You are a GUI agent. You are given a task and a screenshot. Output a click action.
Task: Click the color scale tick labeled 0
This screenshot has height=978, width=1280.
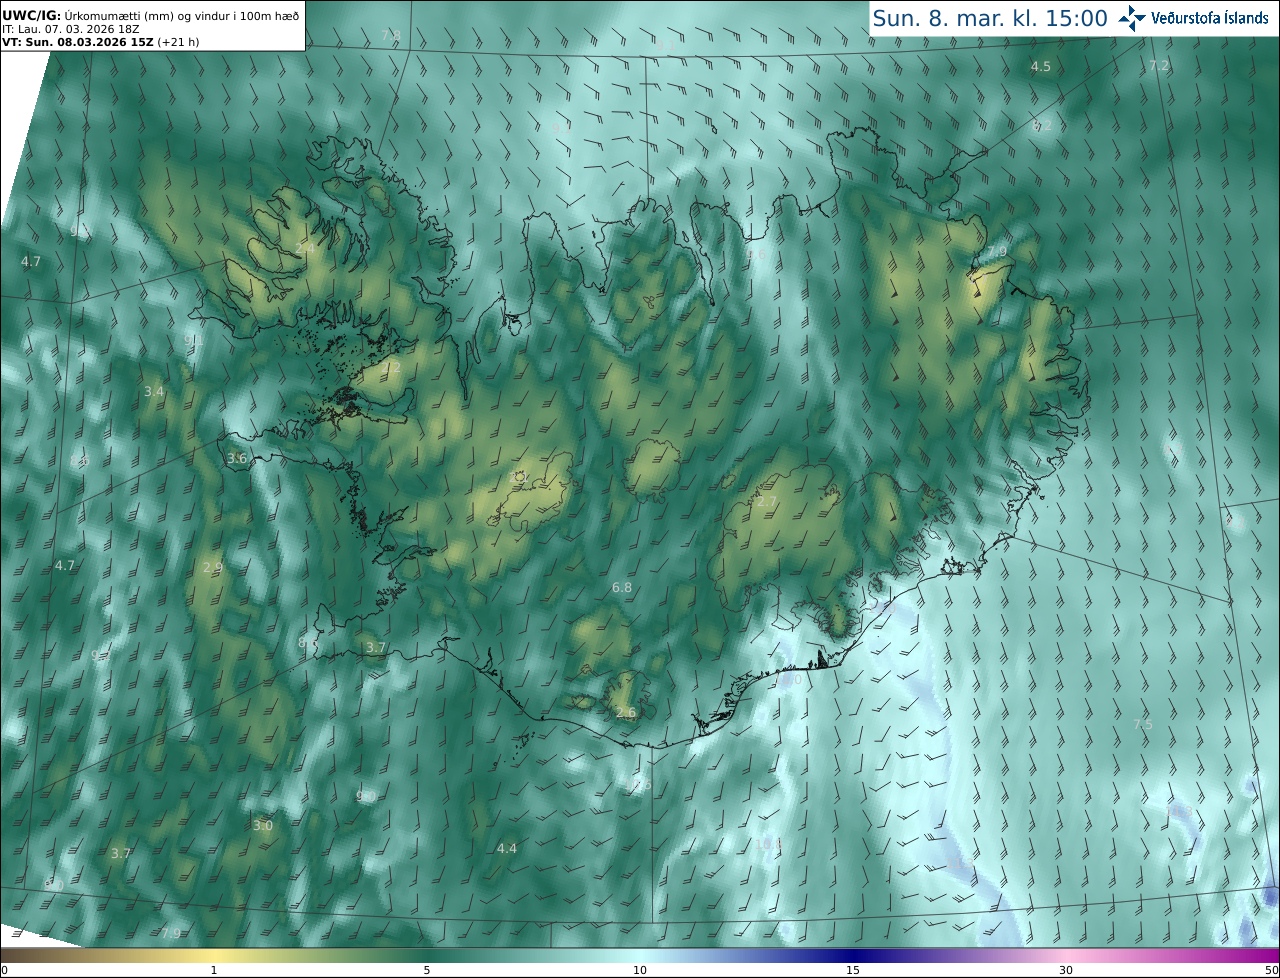click(3, 970)
